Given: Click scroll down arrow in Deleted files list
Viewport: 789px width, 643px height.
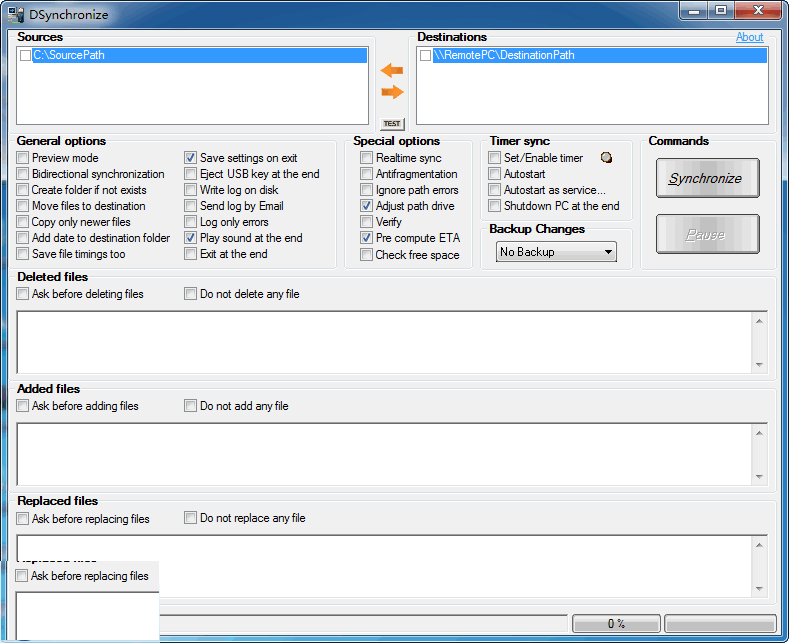Looking at the screenshot, I should [x=759, y=365].
